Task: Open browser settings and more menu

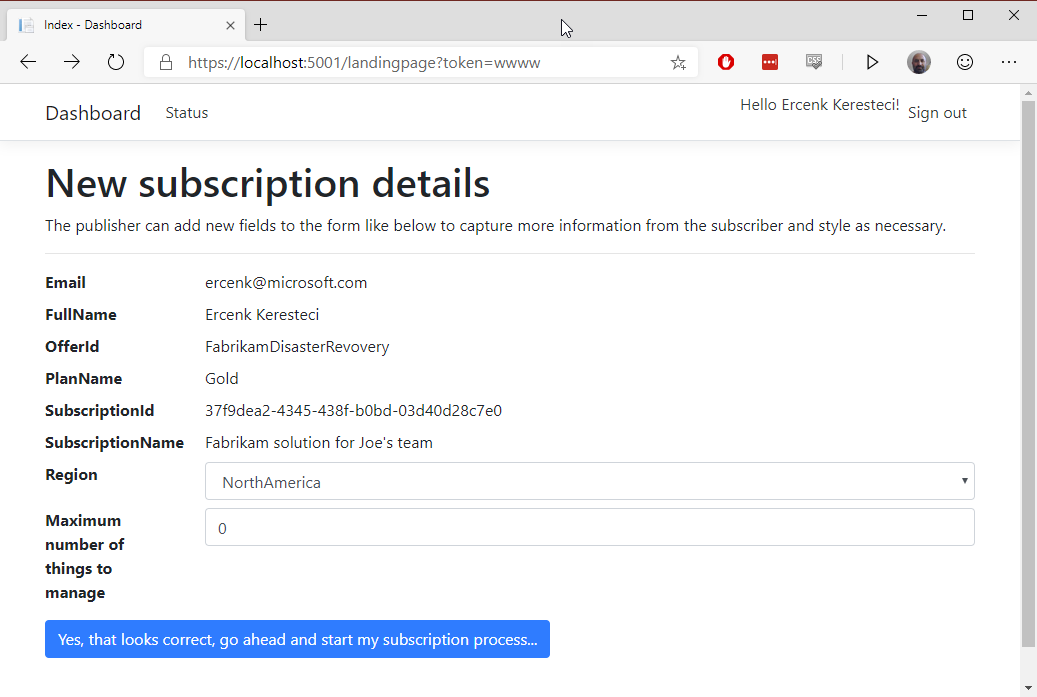Action: coord(1009,62)
